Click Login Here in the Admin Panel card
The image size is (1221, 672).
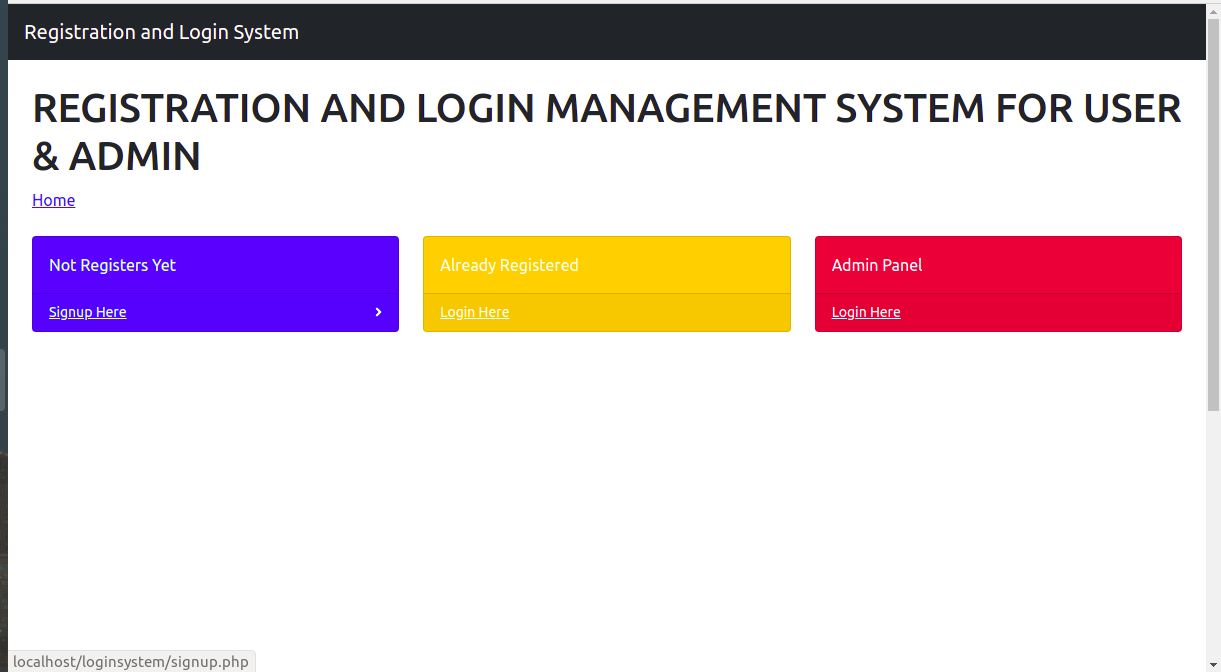point(866,311)
